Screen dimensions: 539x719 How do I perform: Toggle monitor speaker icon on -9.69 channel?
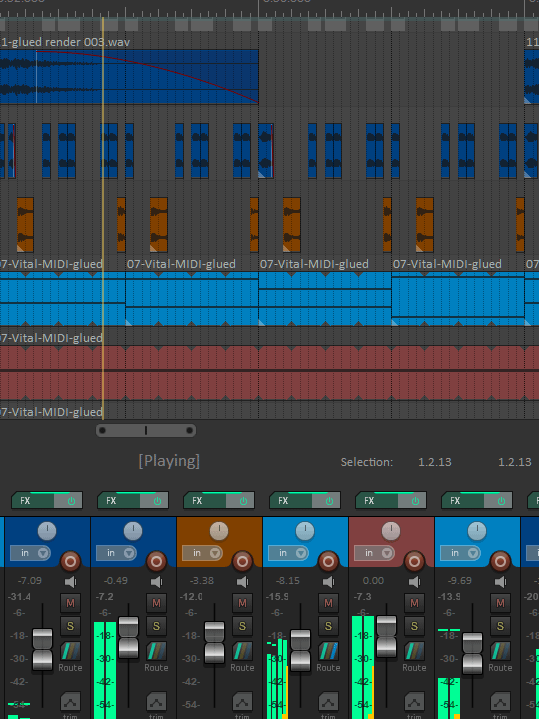pyautogui.click(x=500, y=582)
